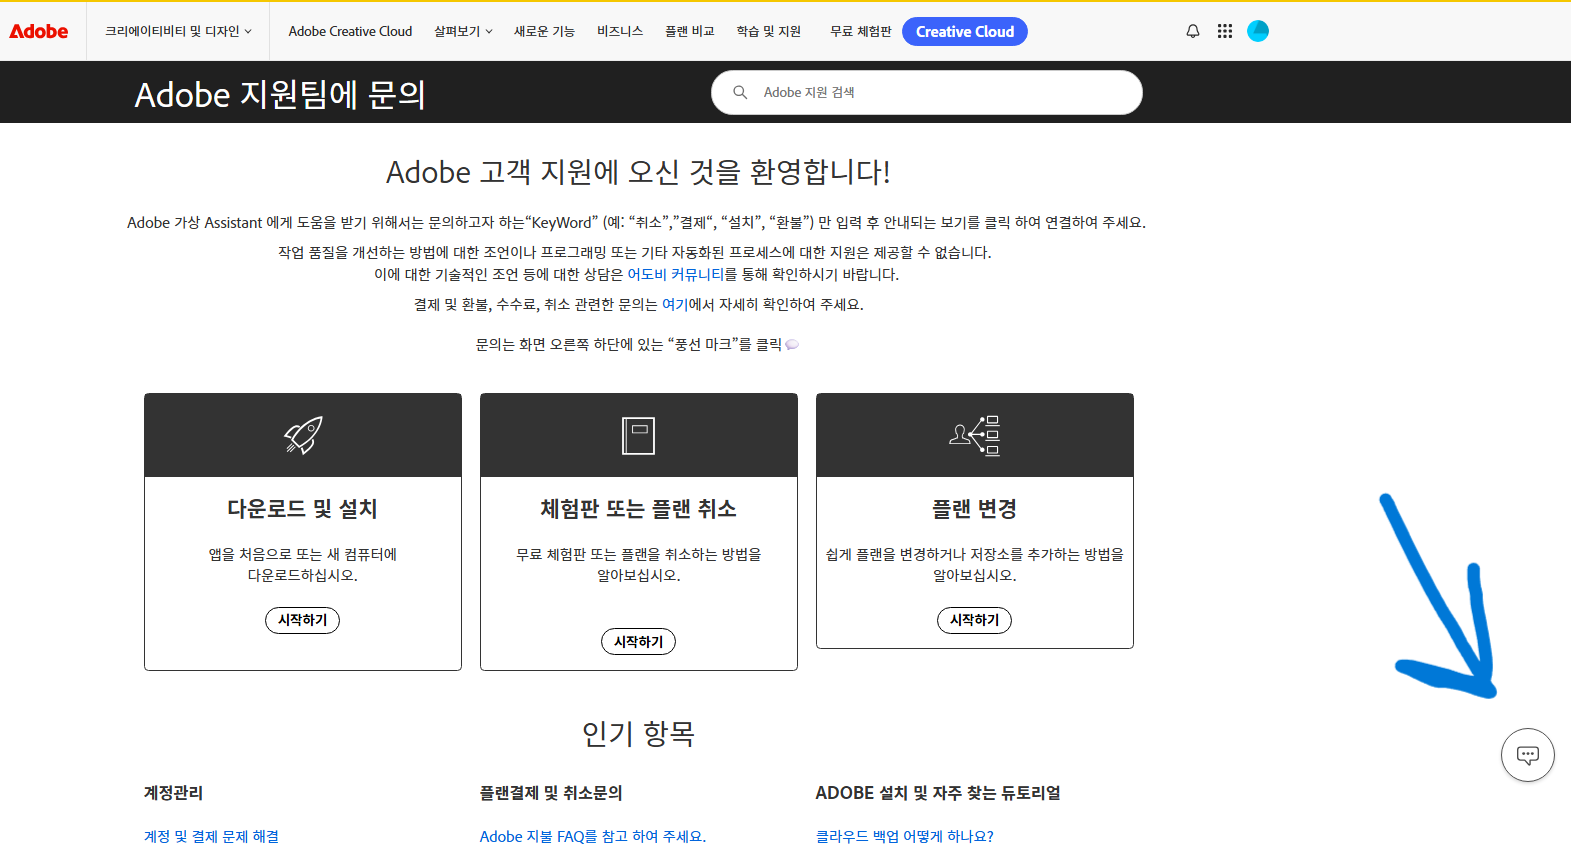Open the 여기 link for billing details
Image resolution: width=1571 pixels, height=850 pixels.
coord(675,304)
